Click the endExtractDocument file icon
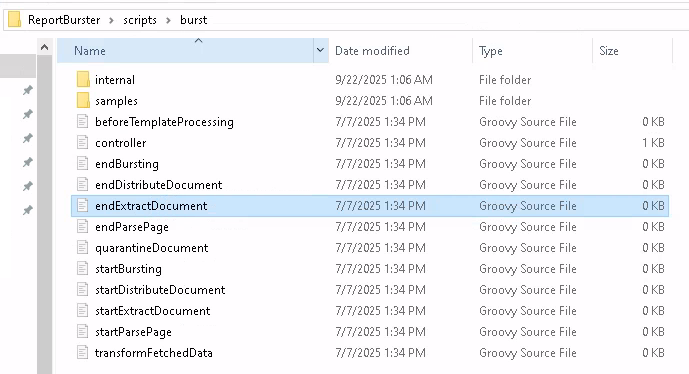689x374 pixels. click(83, 206)
